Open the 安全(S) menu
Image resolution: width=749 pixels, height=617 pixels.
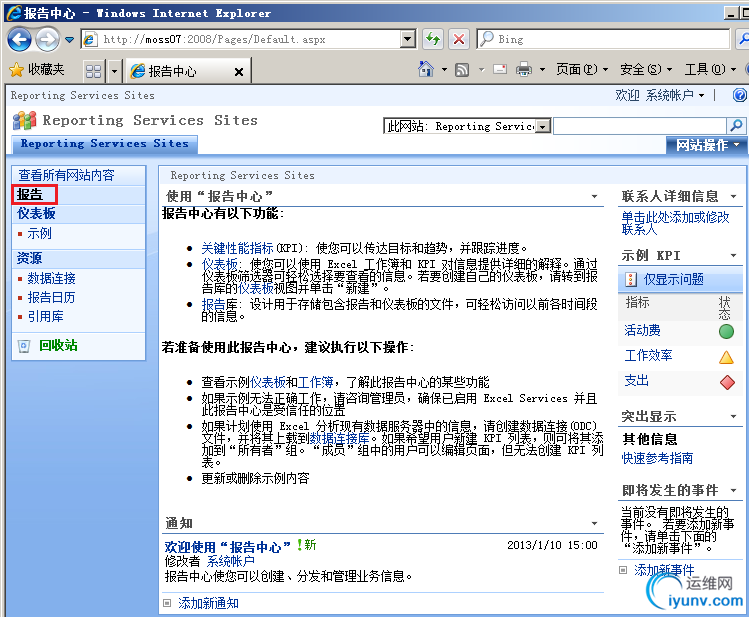(x=646, y=70)
